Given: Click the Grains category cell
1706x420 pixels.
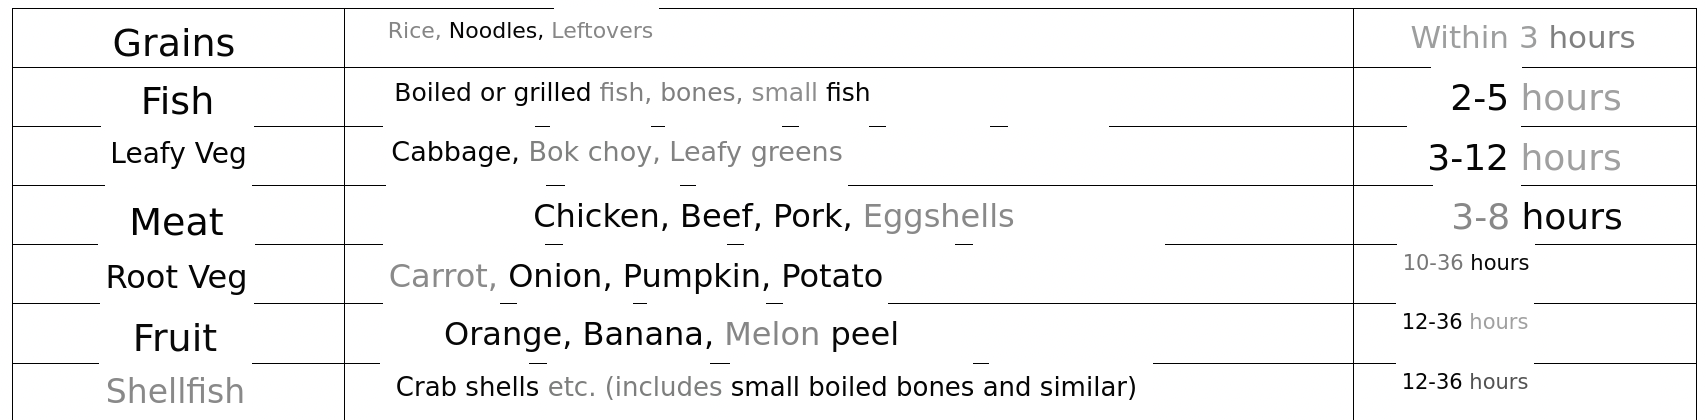Looking at the screenshot, I should pyautogui.click(x=174, y=43).
